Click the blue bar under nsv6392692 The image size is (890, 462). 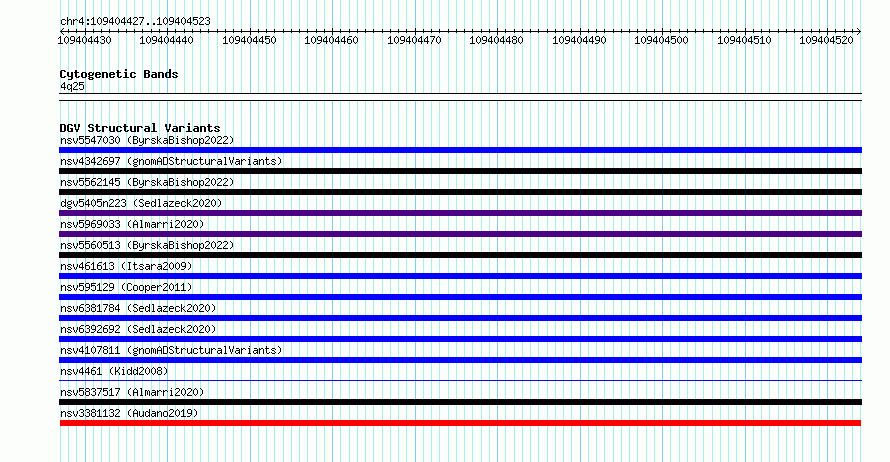point(460,339)
